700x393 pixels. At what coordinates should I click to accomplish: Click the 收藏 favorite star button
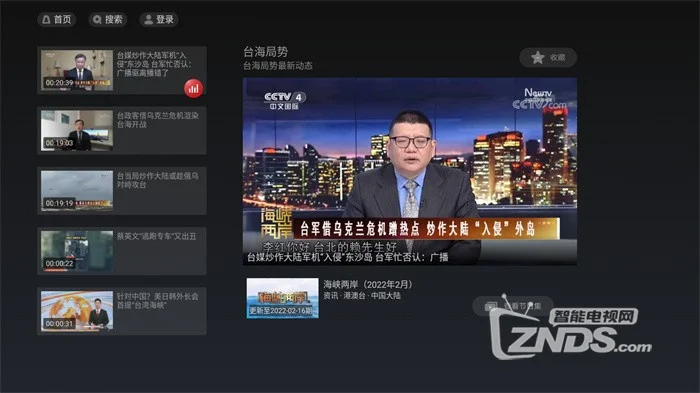(548, 58)
